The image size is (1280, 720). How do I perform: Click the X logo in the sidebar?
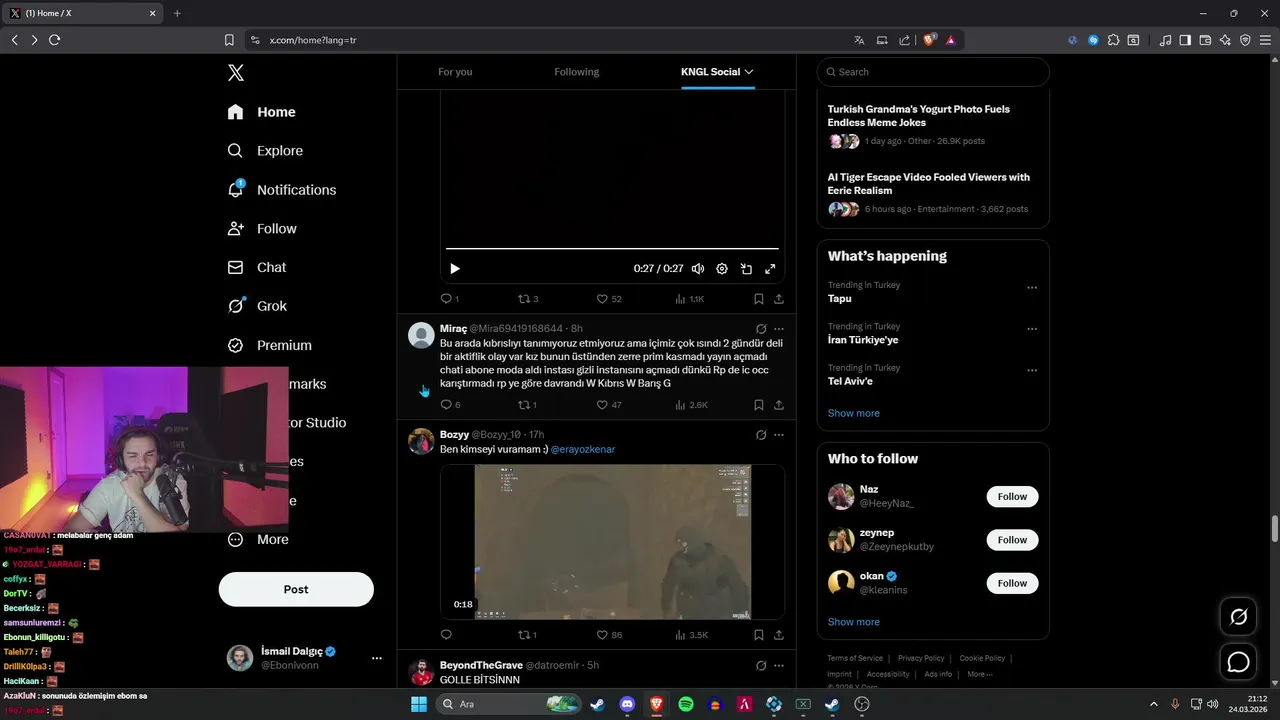pos(235,72)
